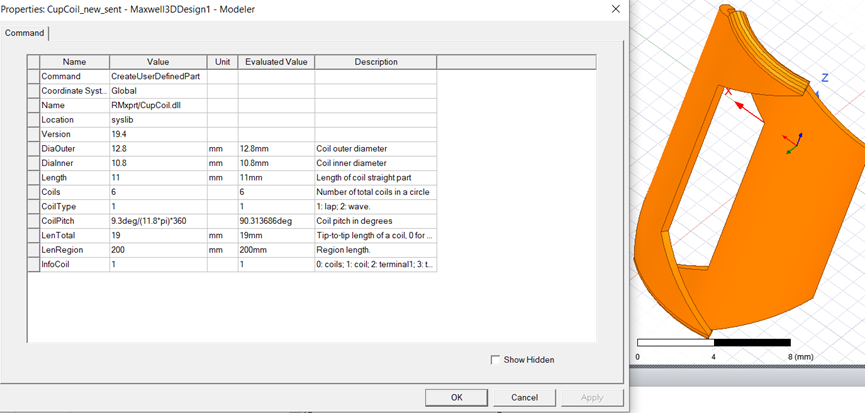Image resolution: width=865 pixels, height=413 pixels.
Task: Click the Length unit mm cell
Action: click(222, 178)
